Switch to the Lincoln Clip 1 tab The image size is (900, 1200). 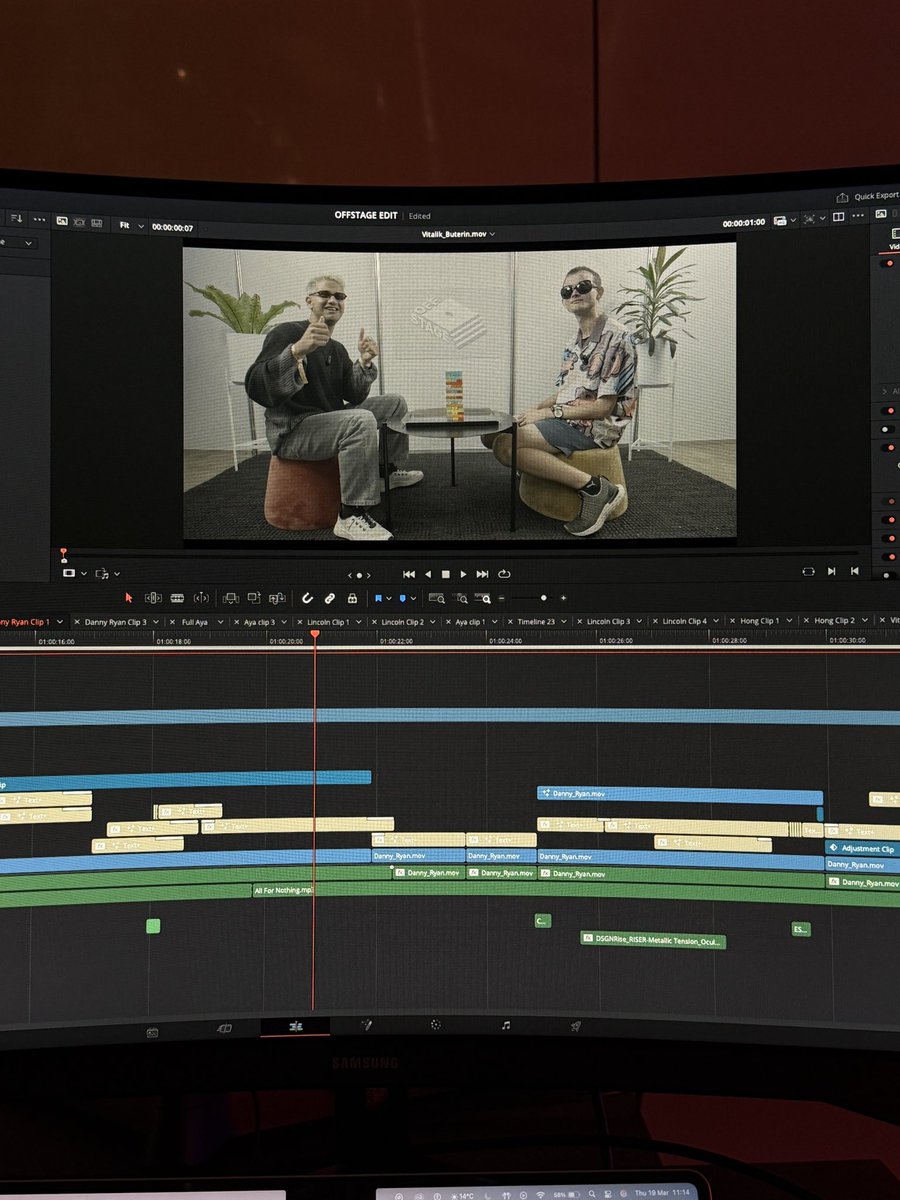[328, 622]
